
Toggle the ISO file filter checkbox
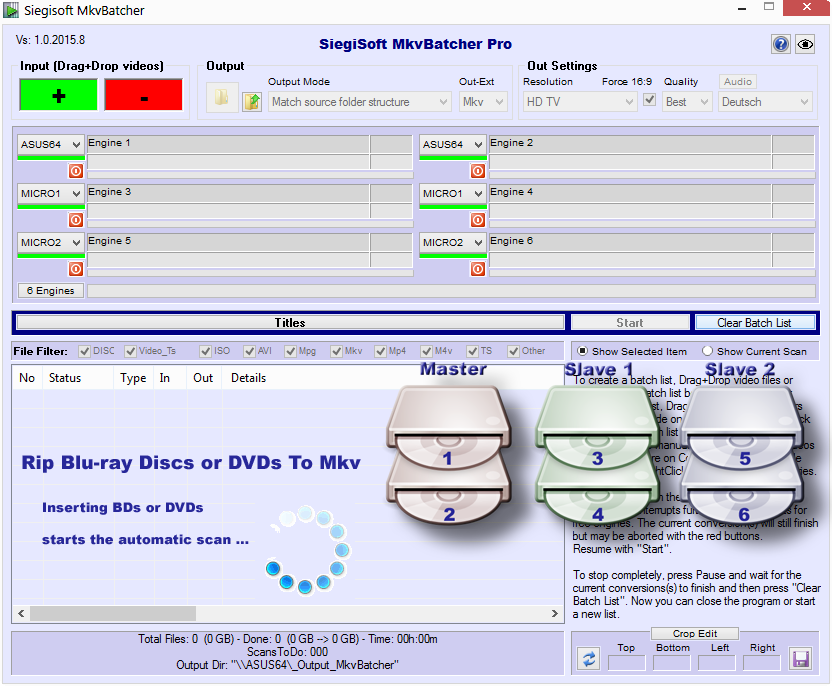tap(205, 351)
